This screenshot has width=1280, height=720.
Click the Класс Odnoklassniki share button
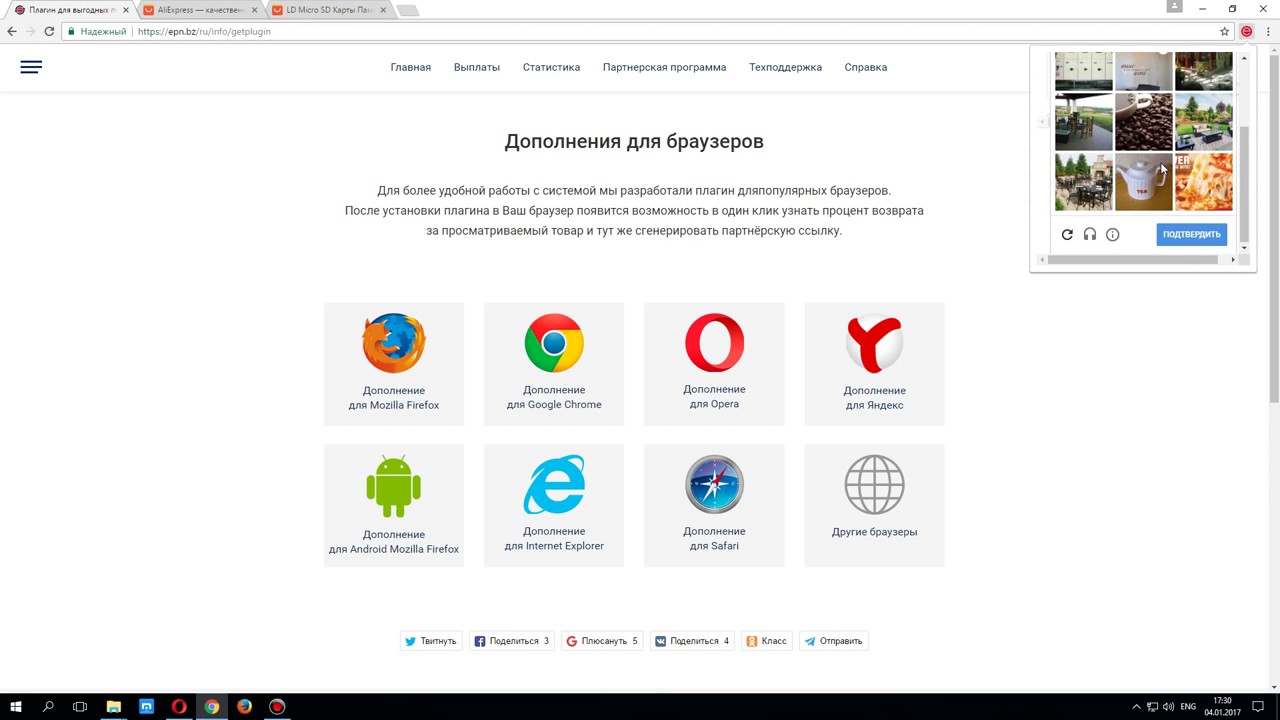[767, 641]
